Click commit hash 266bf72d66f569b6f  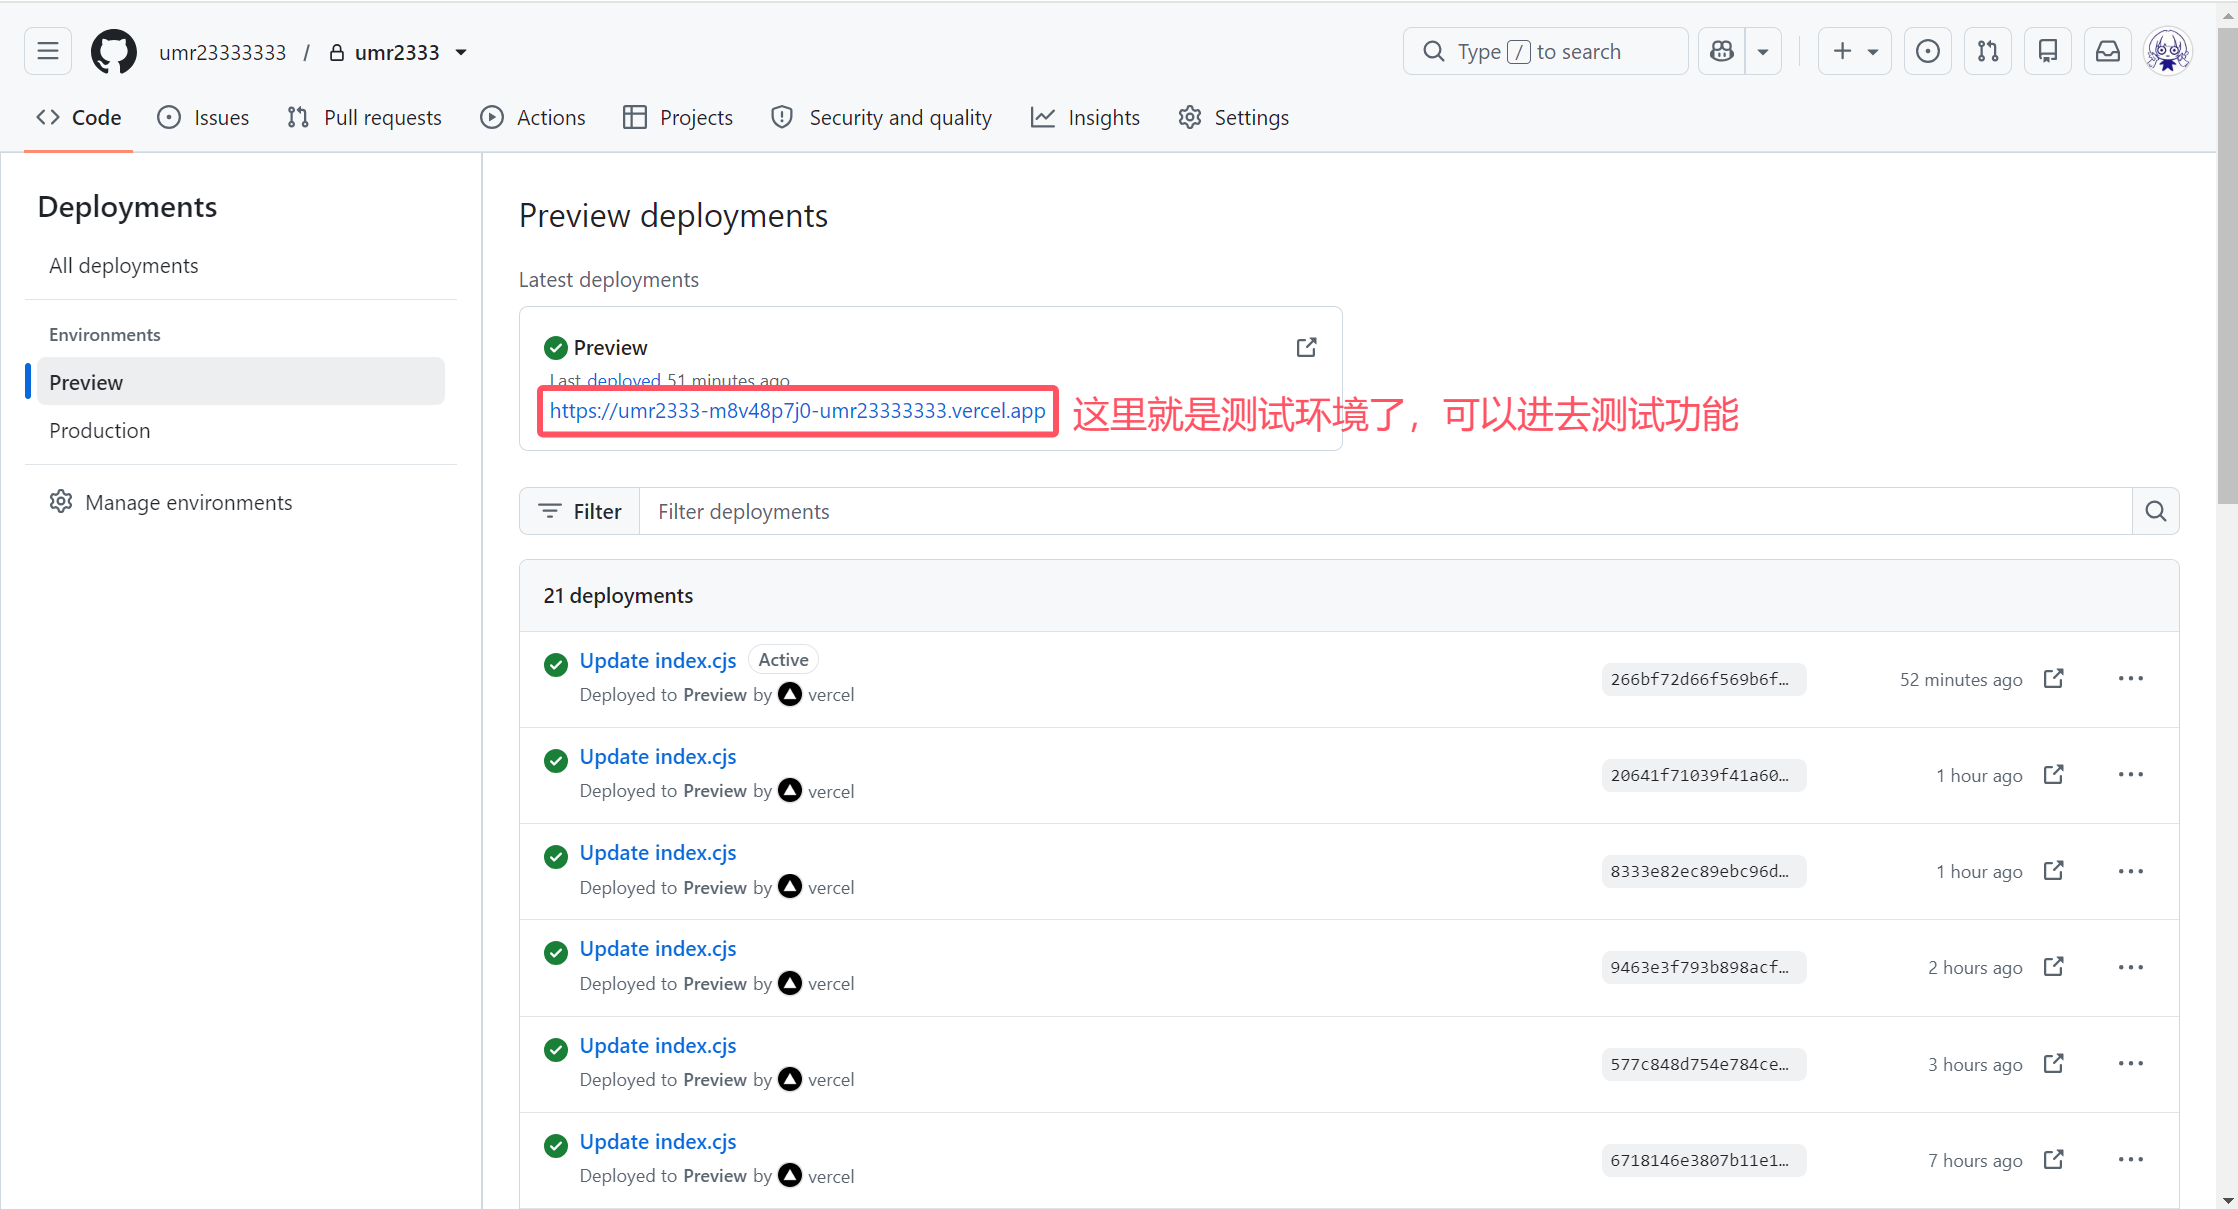pos(1703,679)
